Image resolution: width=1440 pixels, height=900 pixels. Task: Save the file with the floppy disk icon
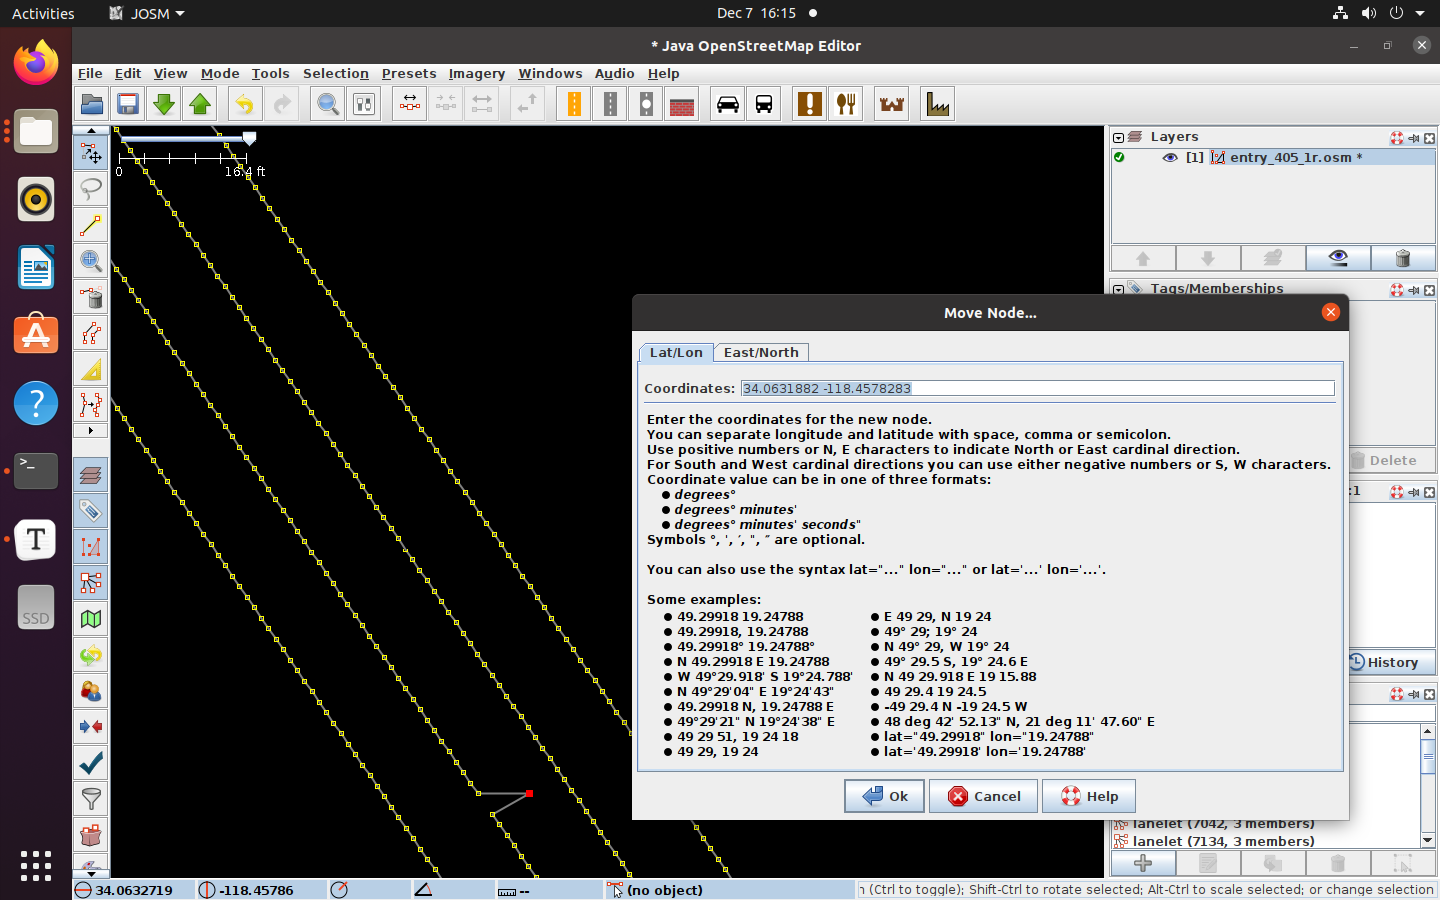[128, 104]
